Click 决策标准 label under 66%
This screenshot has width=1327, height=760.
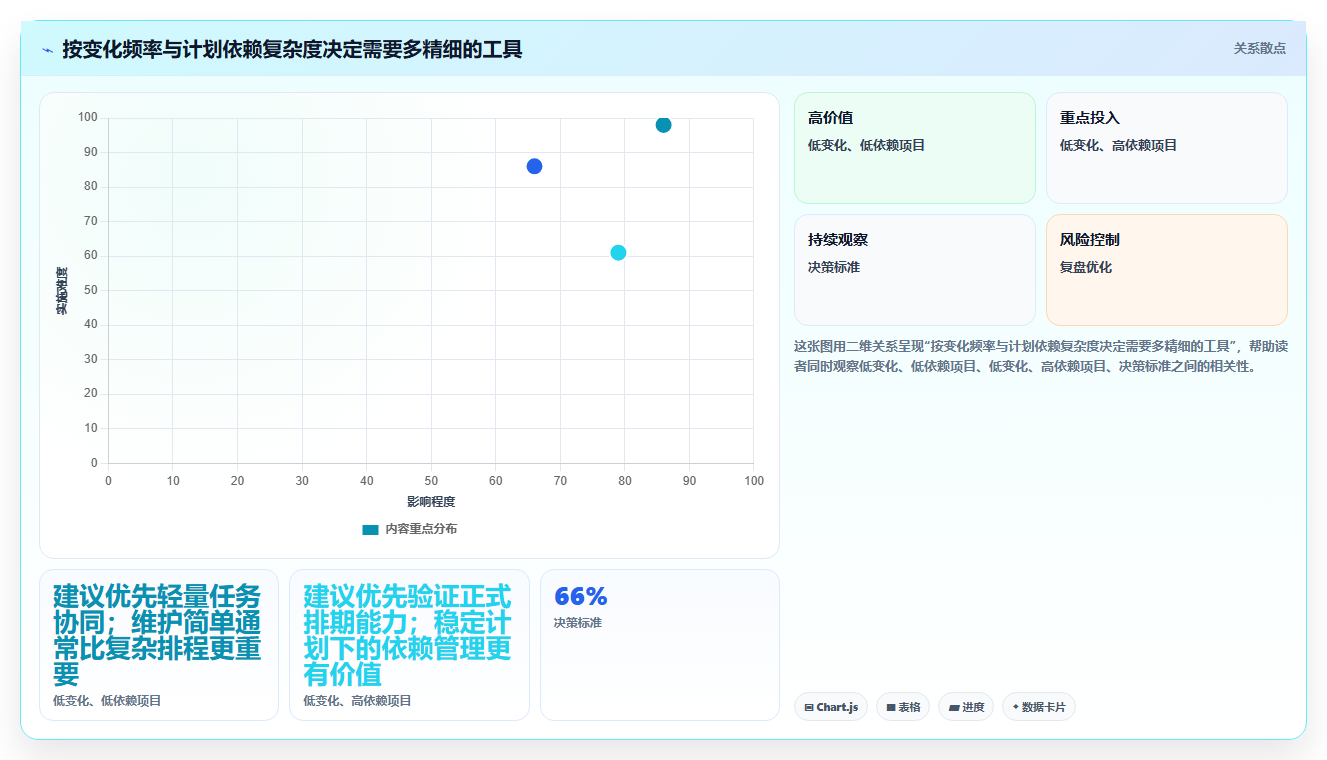click(x=578, y=623)
